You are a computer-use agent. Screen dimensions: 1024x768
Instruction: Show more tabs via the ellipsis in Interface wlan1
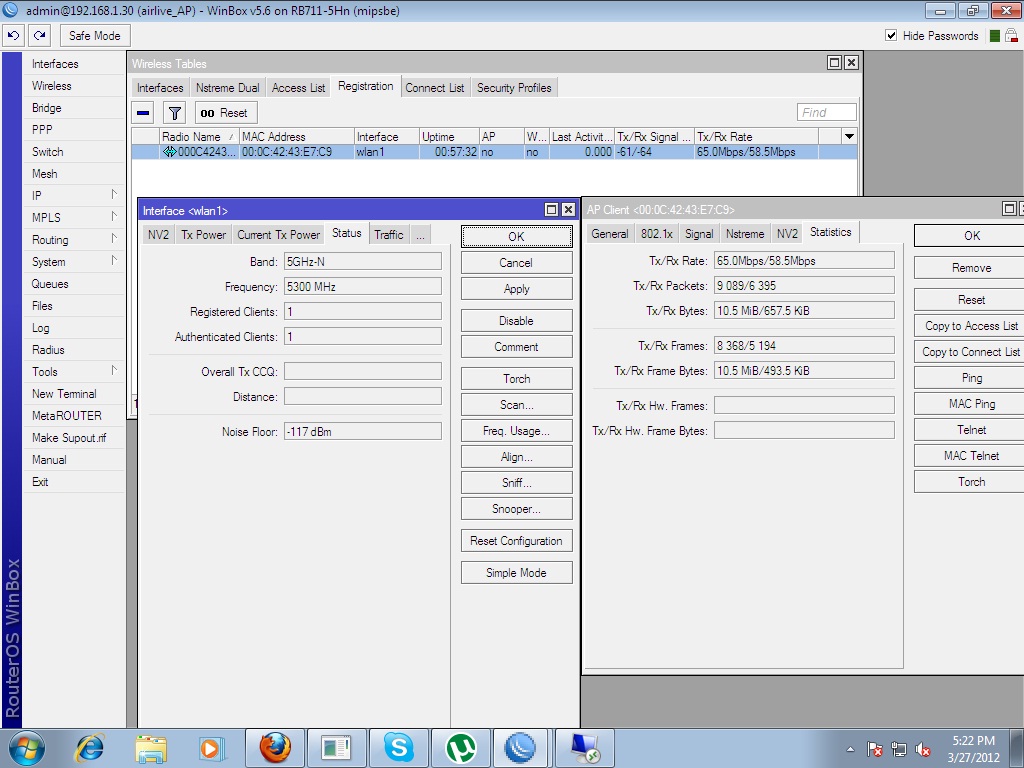421,234
